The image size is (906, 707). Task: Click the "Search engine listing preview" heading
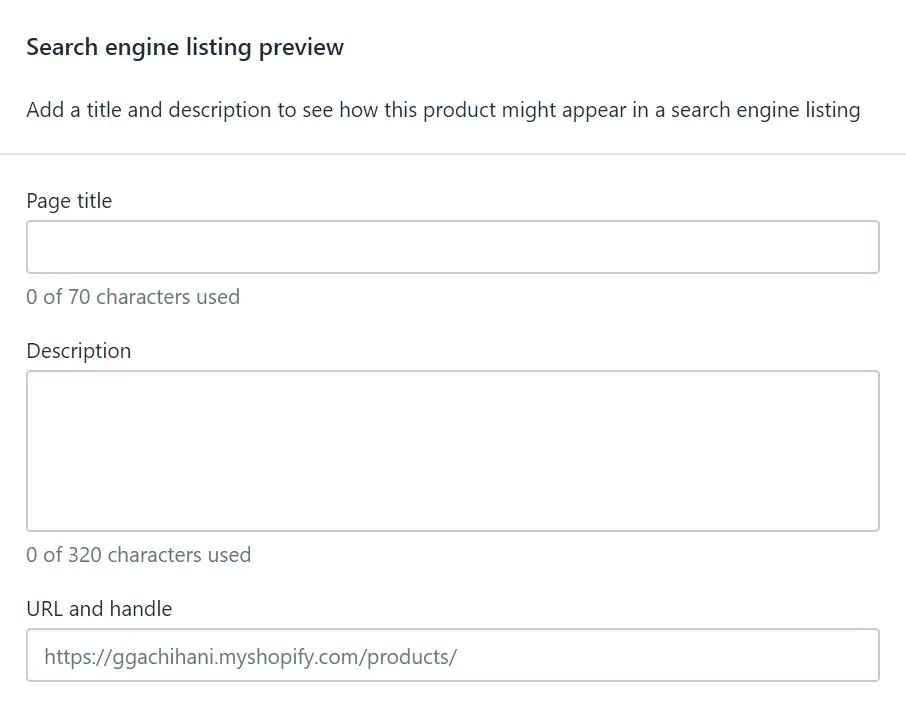pos(185,47)
